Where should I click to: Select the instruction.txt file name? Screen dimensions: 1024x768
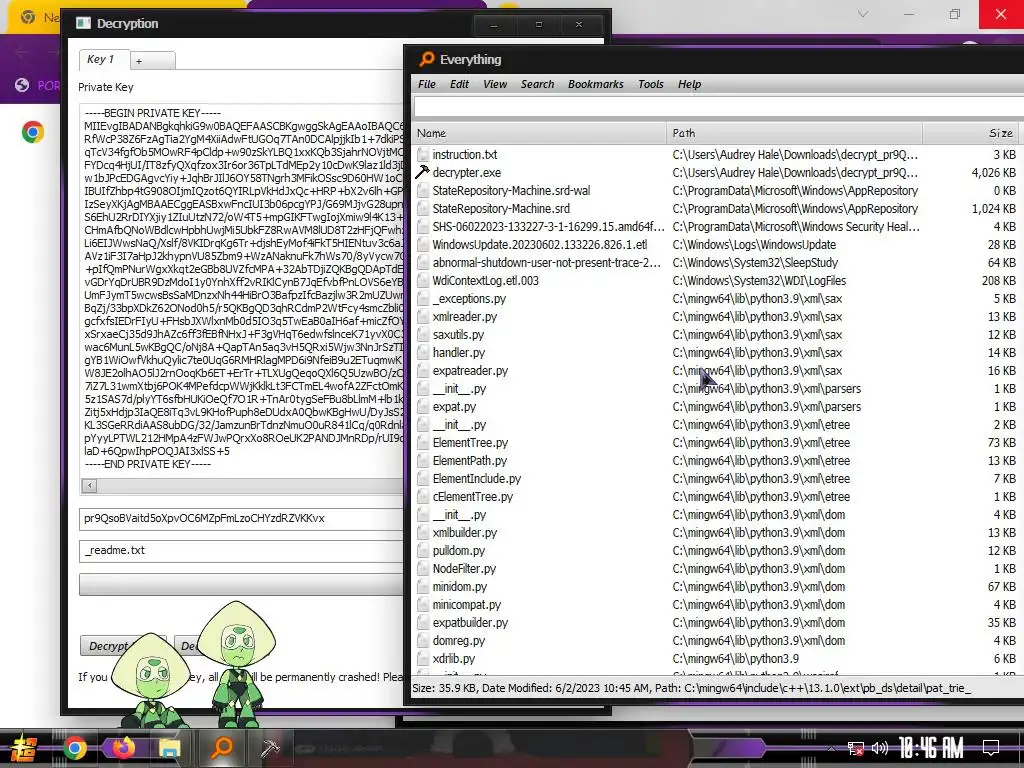click(464, 155)
